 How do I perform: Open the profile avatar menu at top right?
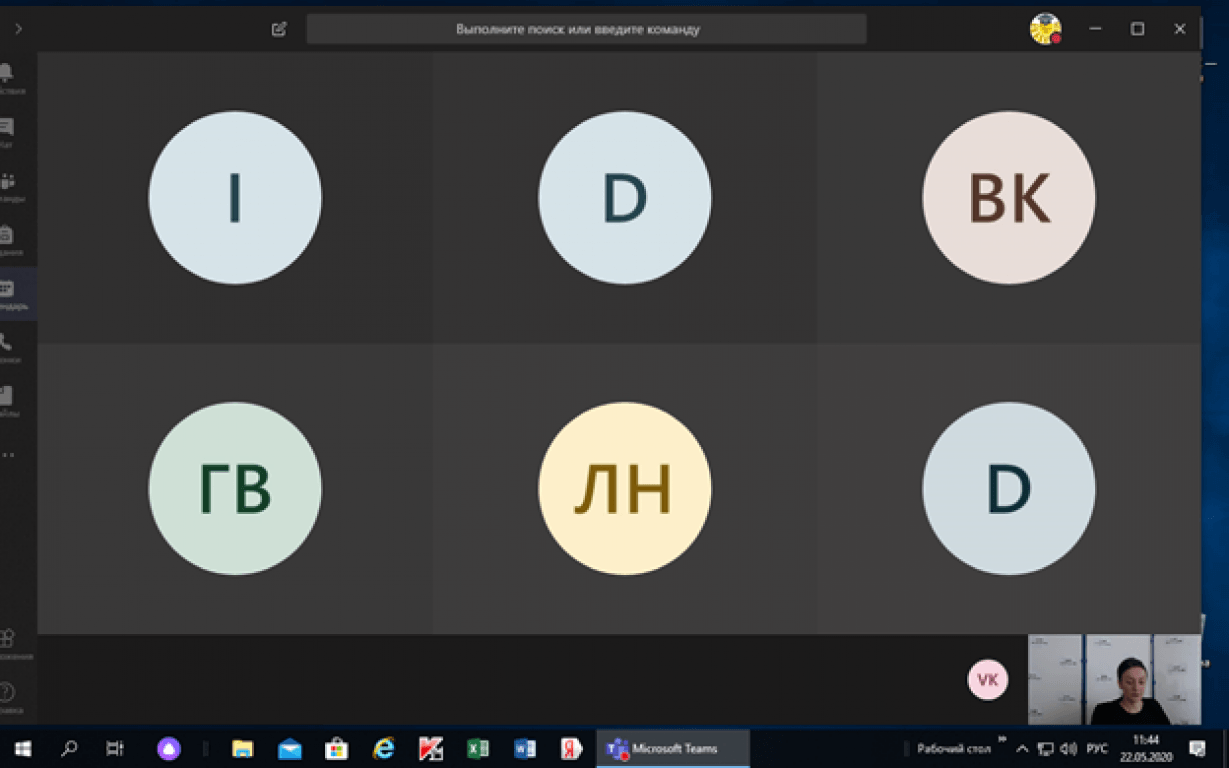pos(1045,29)
